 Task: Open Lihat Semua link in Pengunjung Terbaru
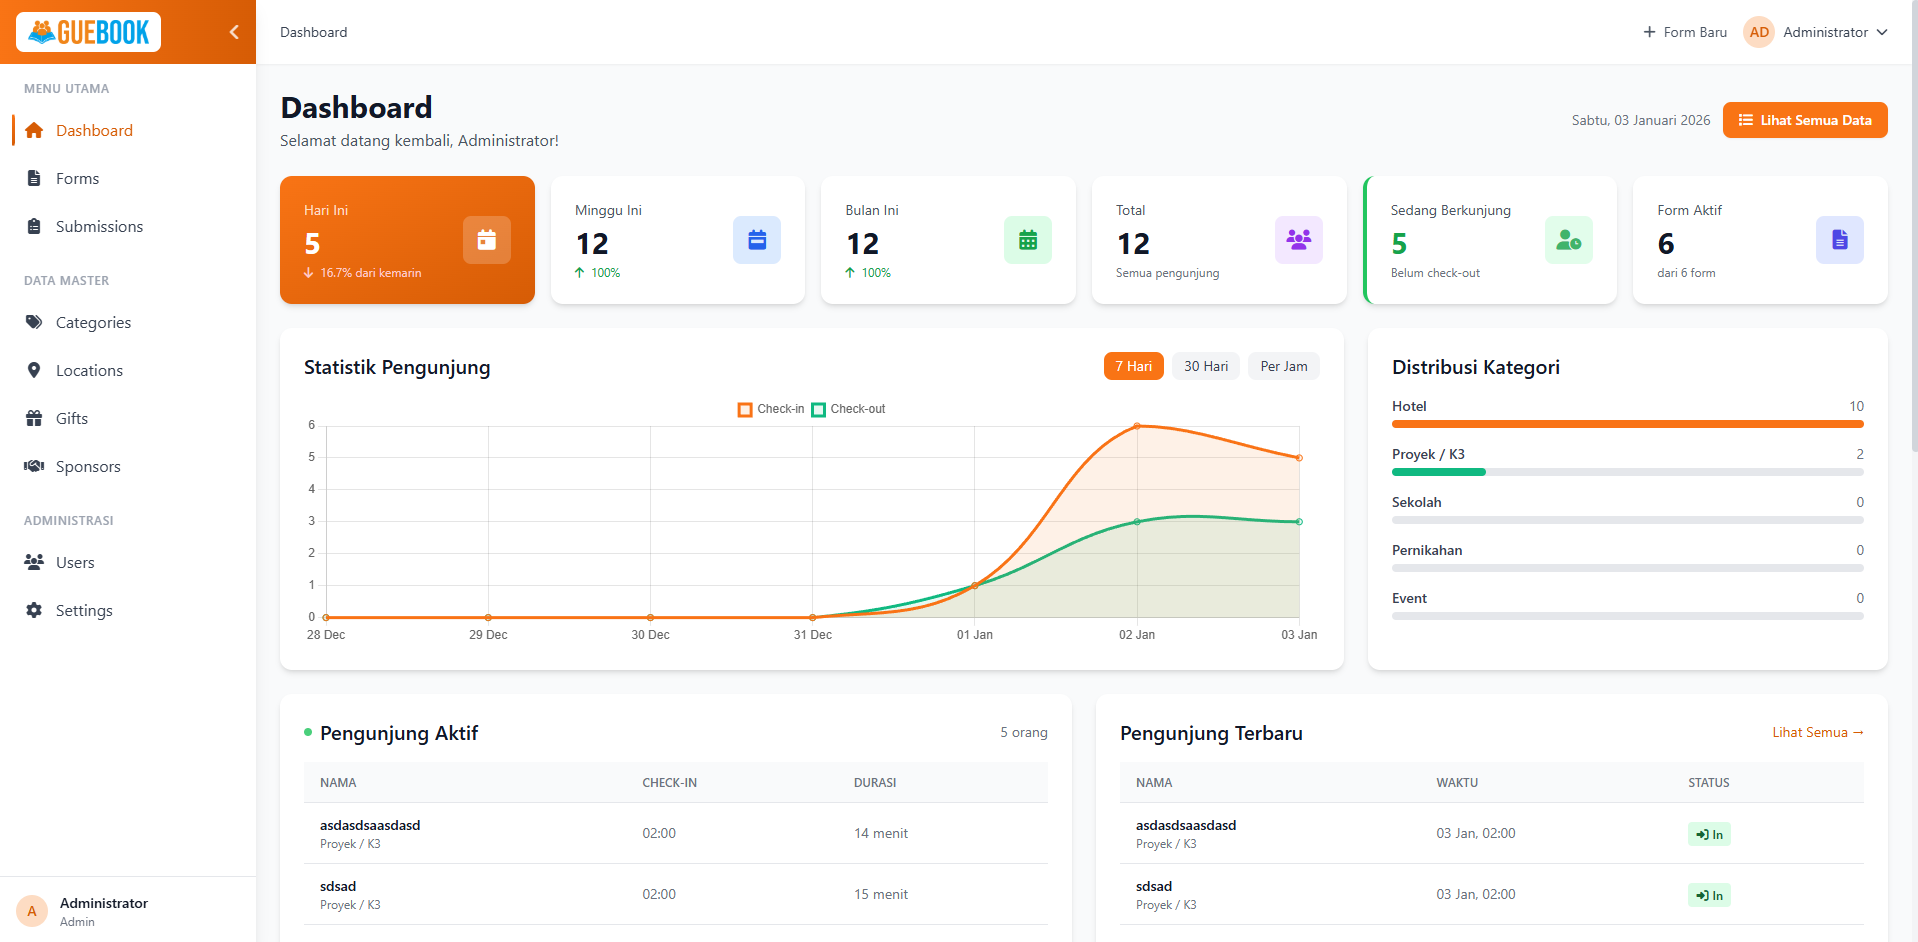click(1817, 732)
